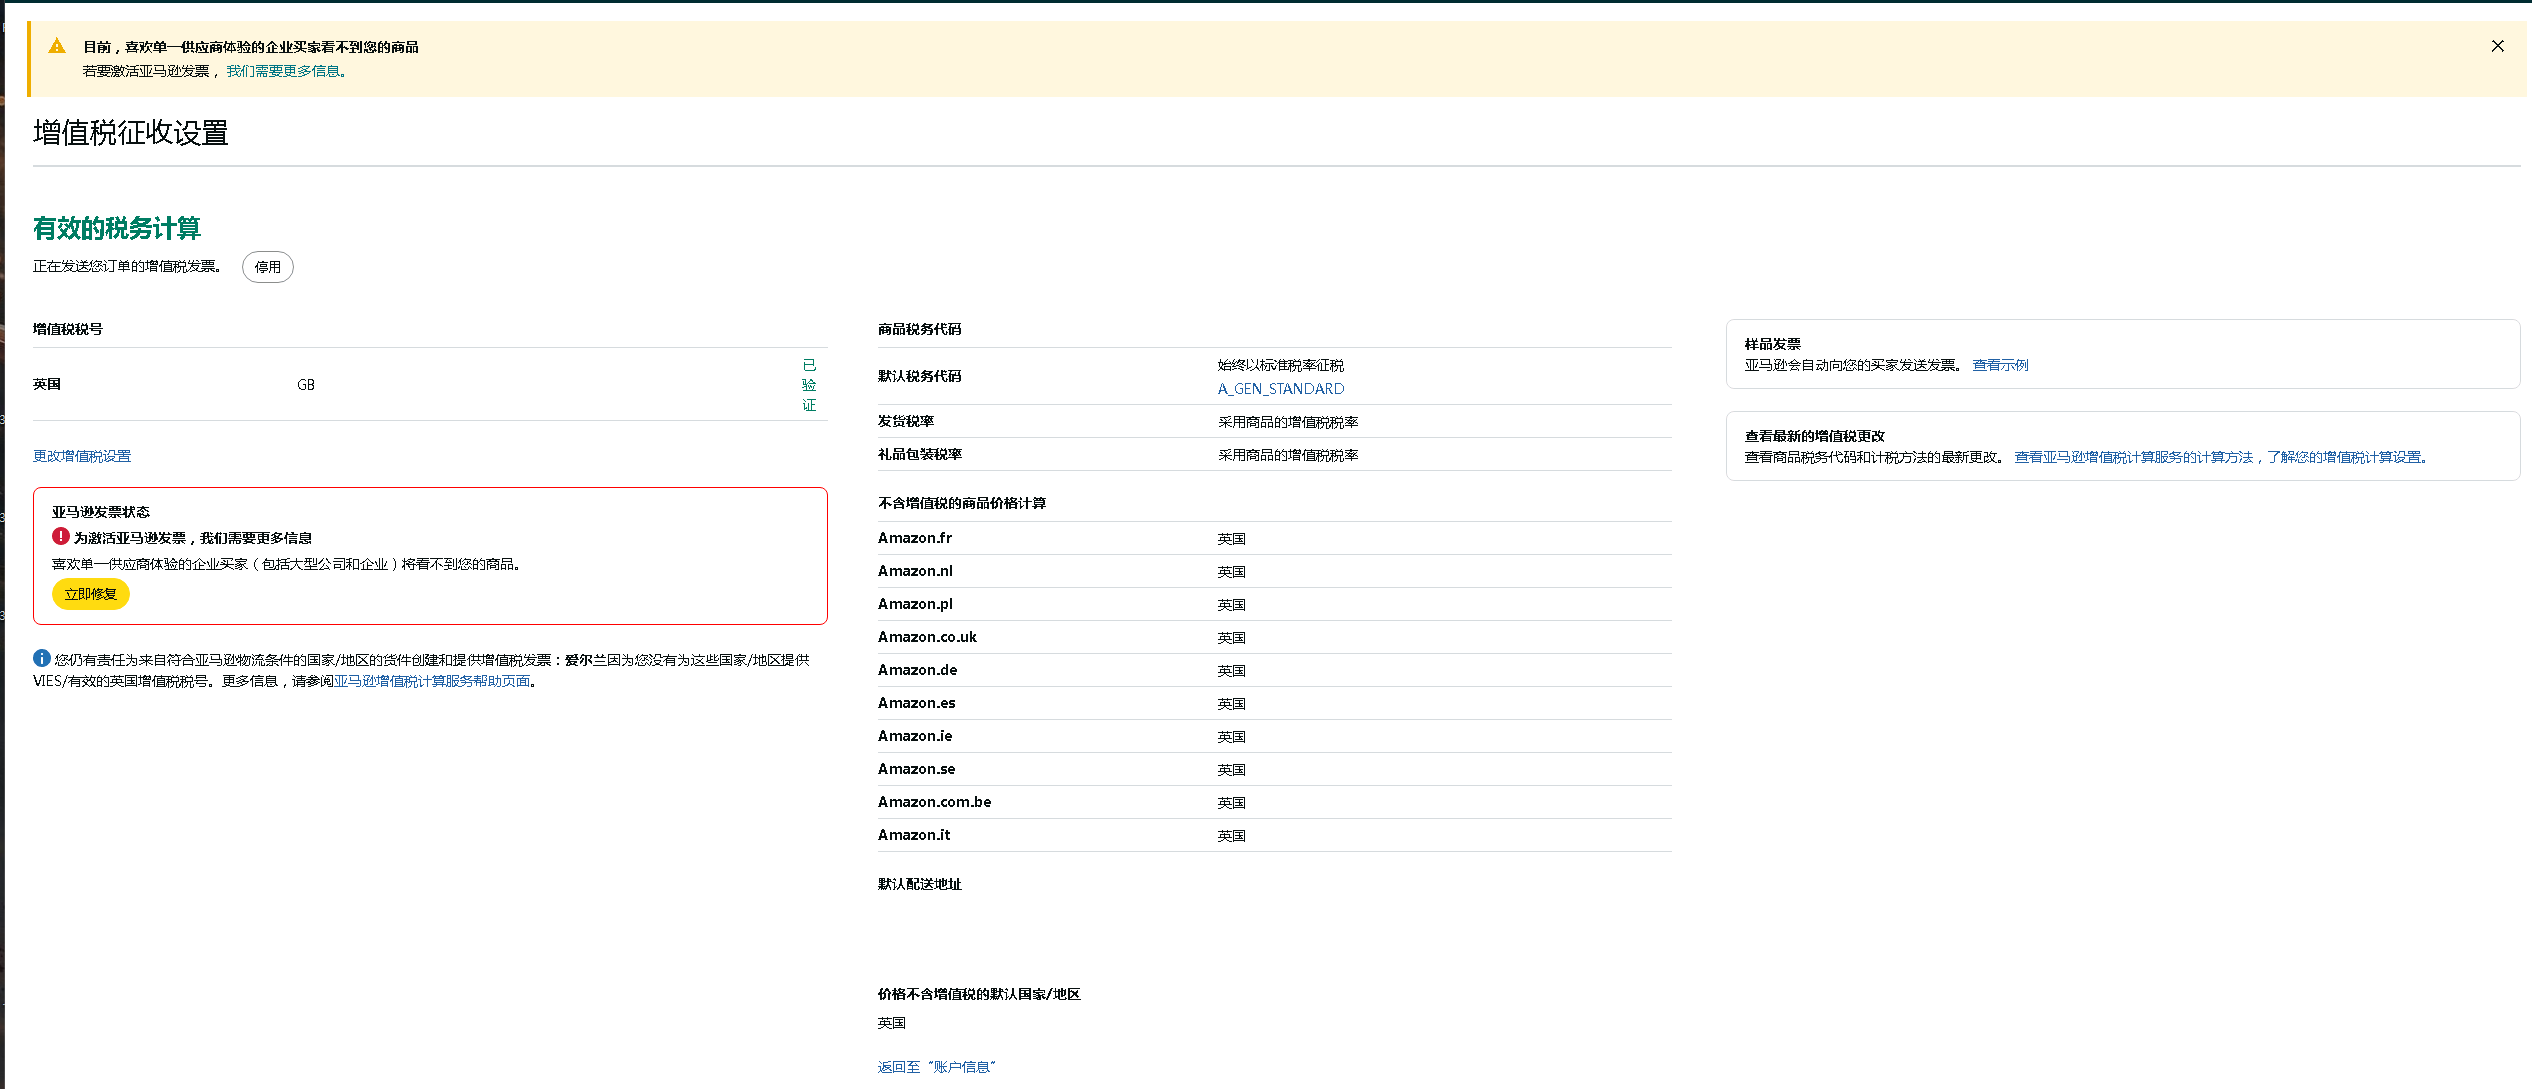The width and height of the screenshot is (2533, 1089).
Task: Click the 默认税务代码 label
Action: pyautogui.click(x=920, y=376)
